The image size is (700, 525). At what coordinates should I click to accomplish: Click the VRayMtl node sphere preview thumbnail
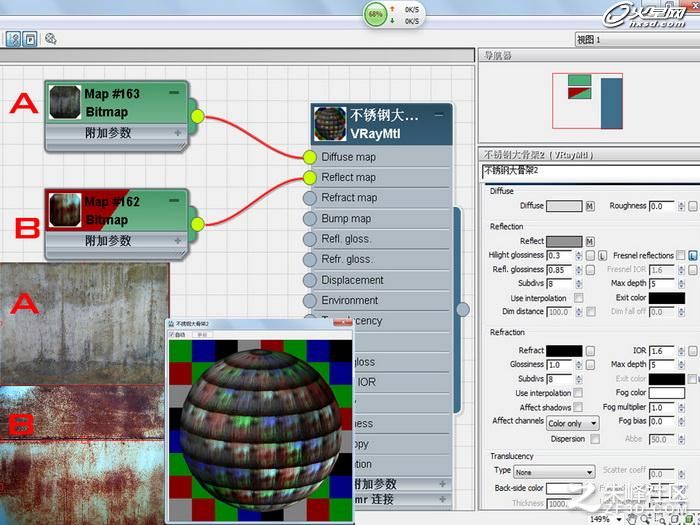330,124
